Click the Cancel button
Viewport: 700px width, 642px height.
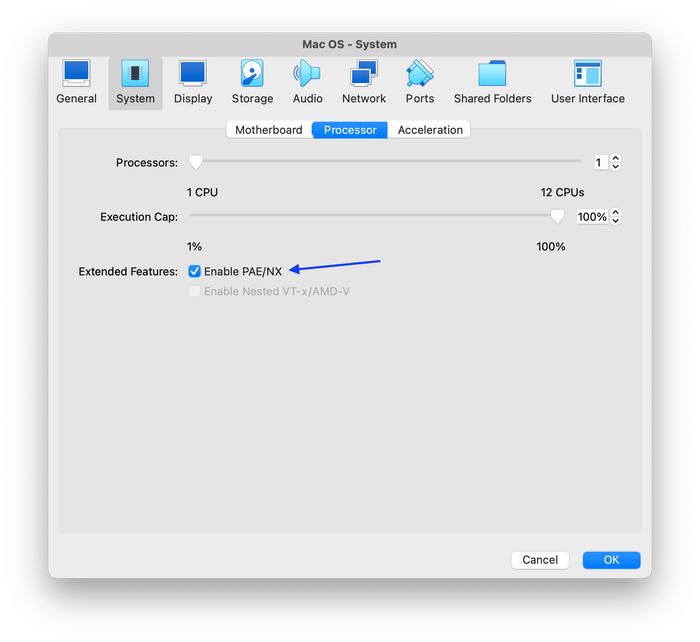pyautogui.click(x=540, y=560)
